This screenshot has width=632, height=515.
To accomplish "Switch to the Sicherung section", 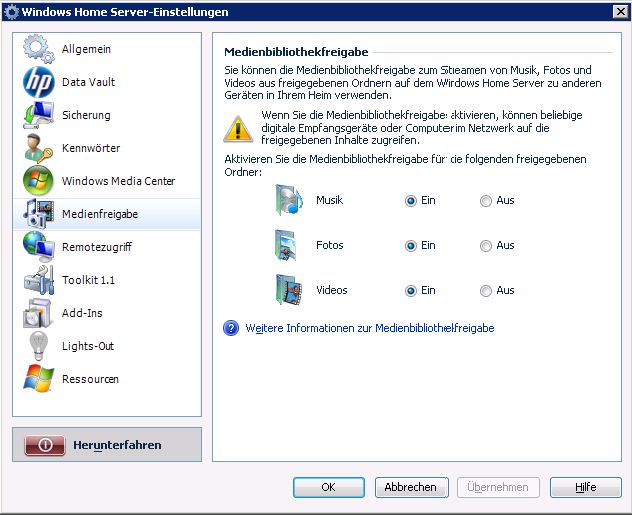I will [x=107, y=115].
